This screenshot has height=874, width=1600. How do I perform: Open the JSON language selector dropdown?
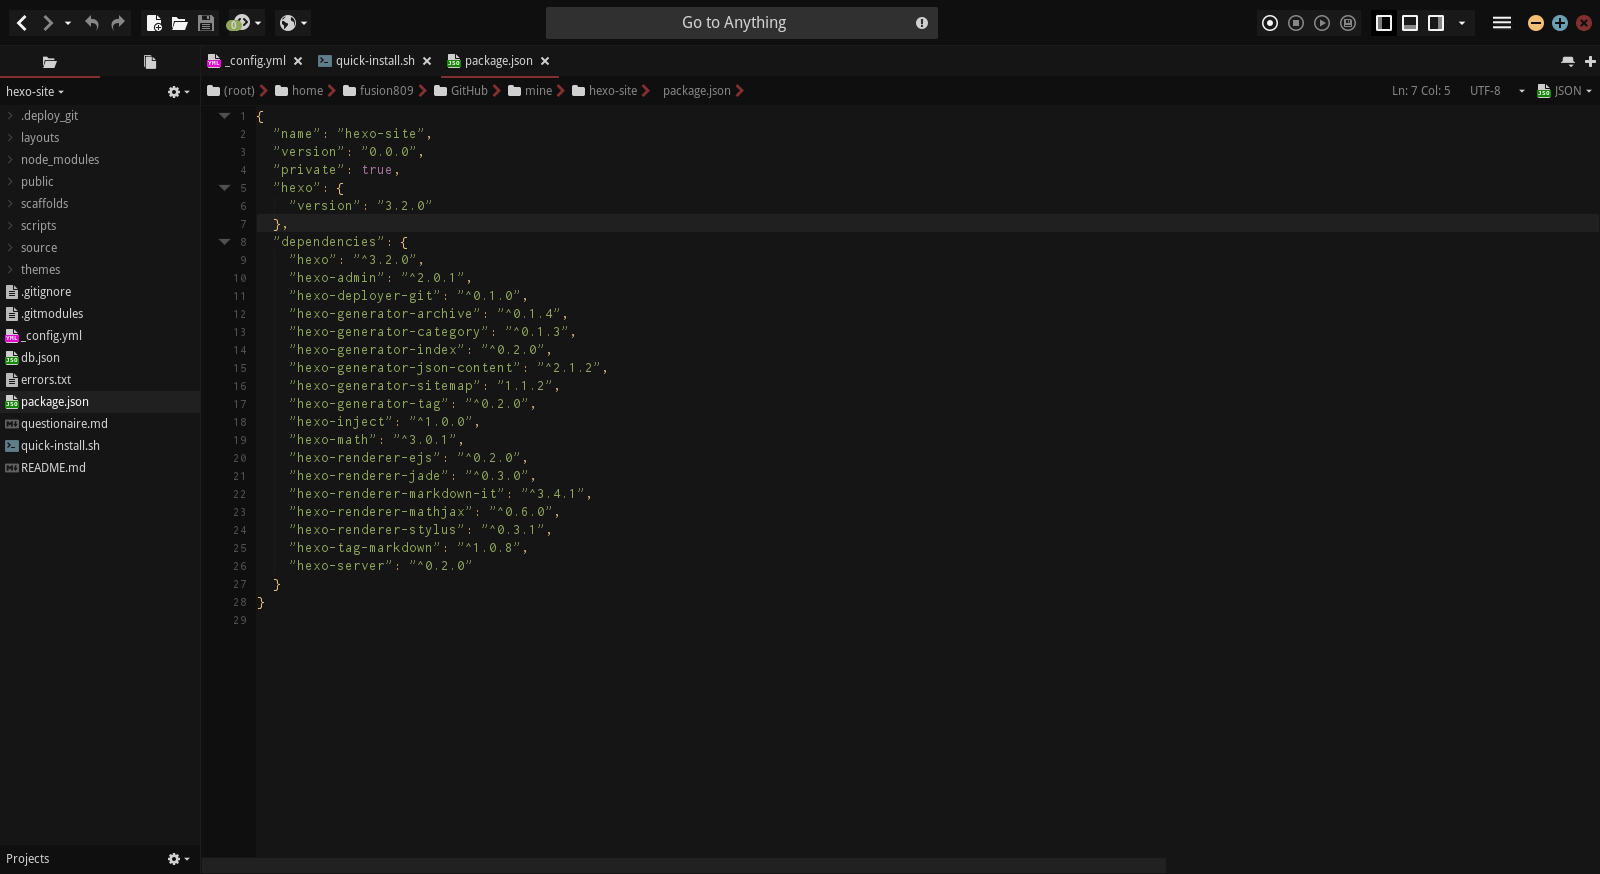tap(1565, 90)
